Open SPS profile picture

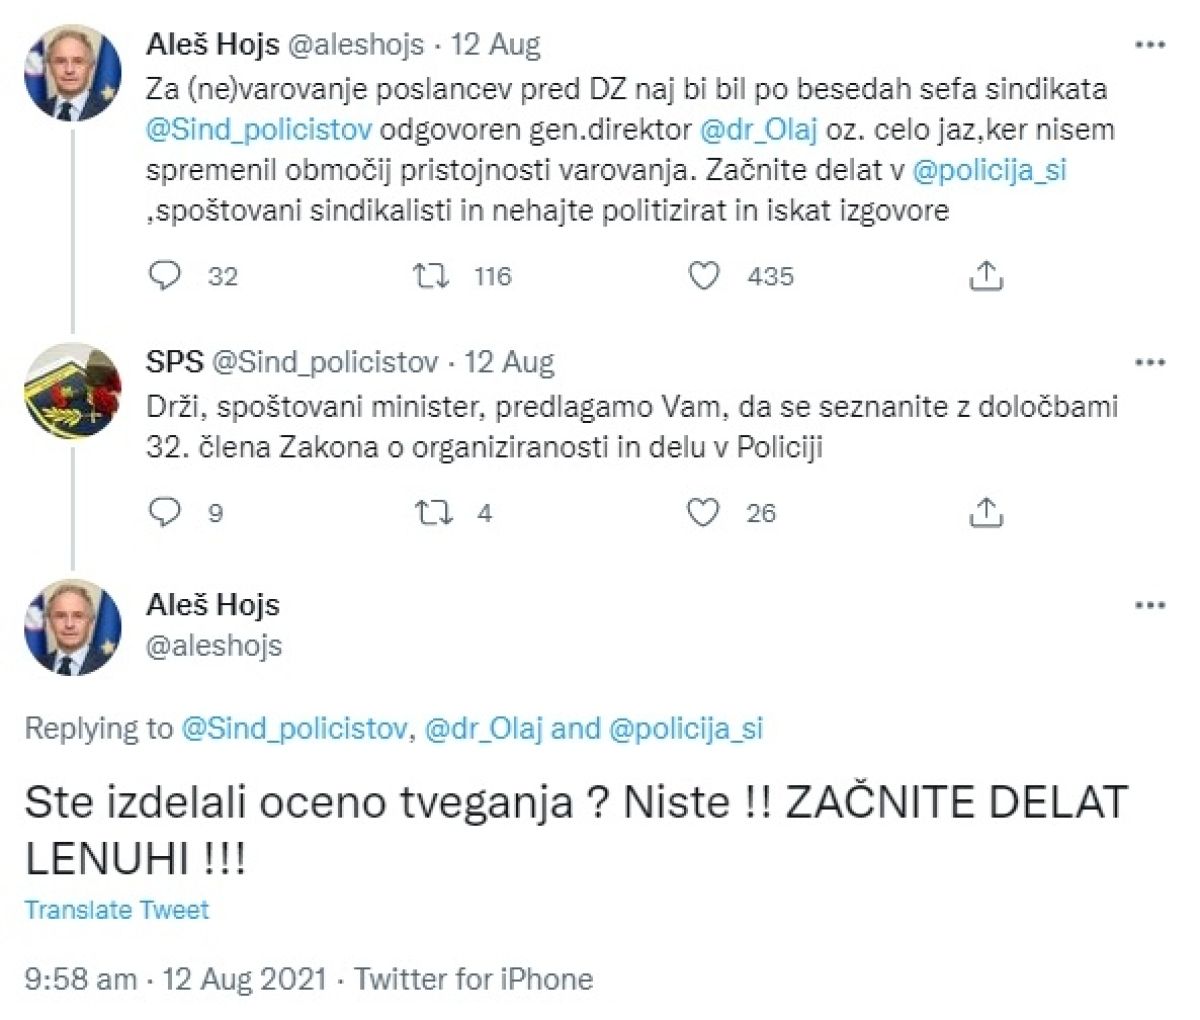click(x=72, y=391)
